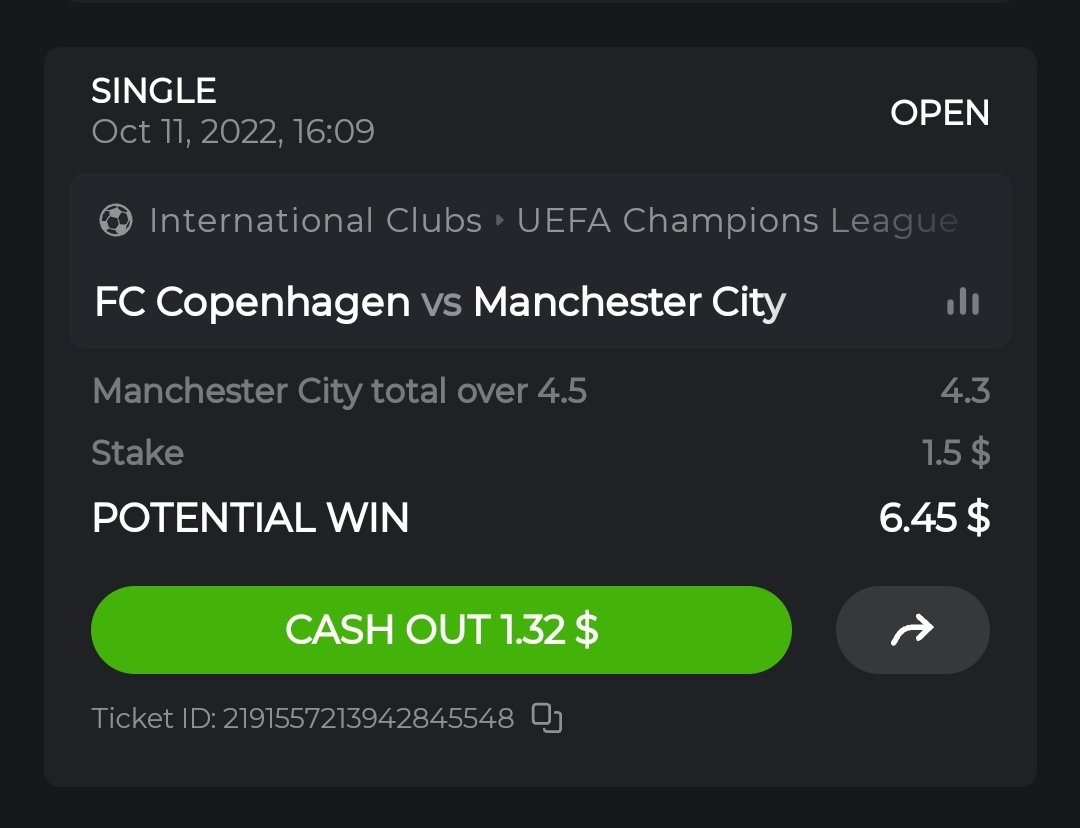
Task: Open match statistics bar chart icon
Action: 963,302
